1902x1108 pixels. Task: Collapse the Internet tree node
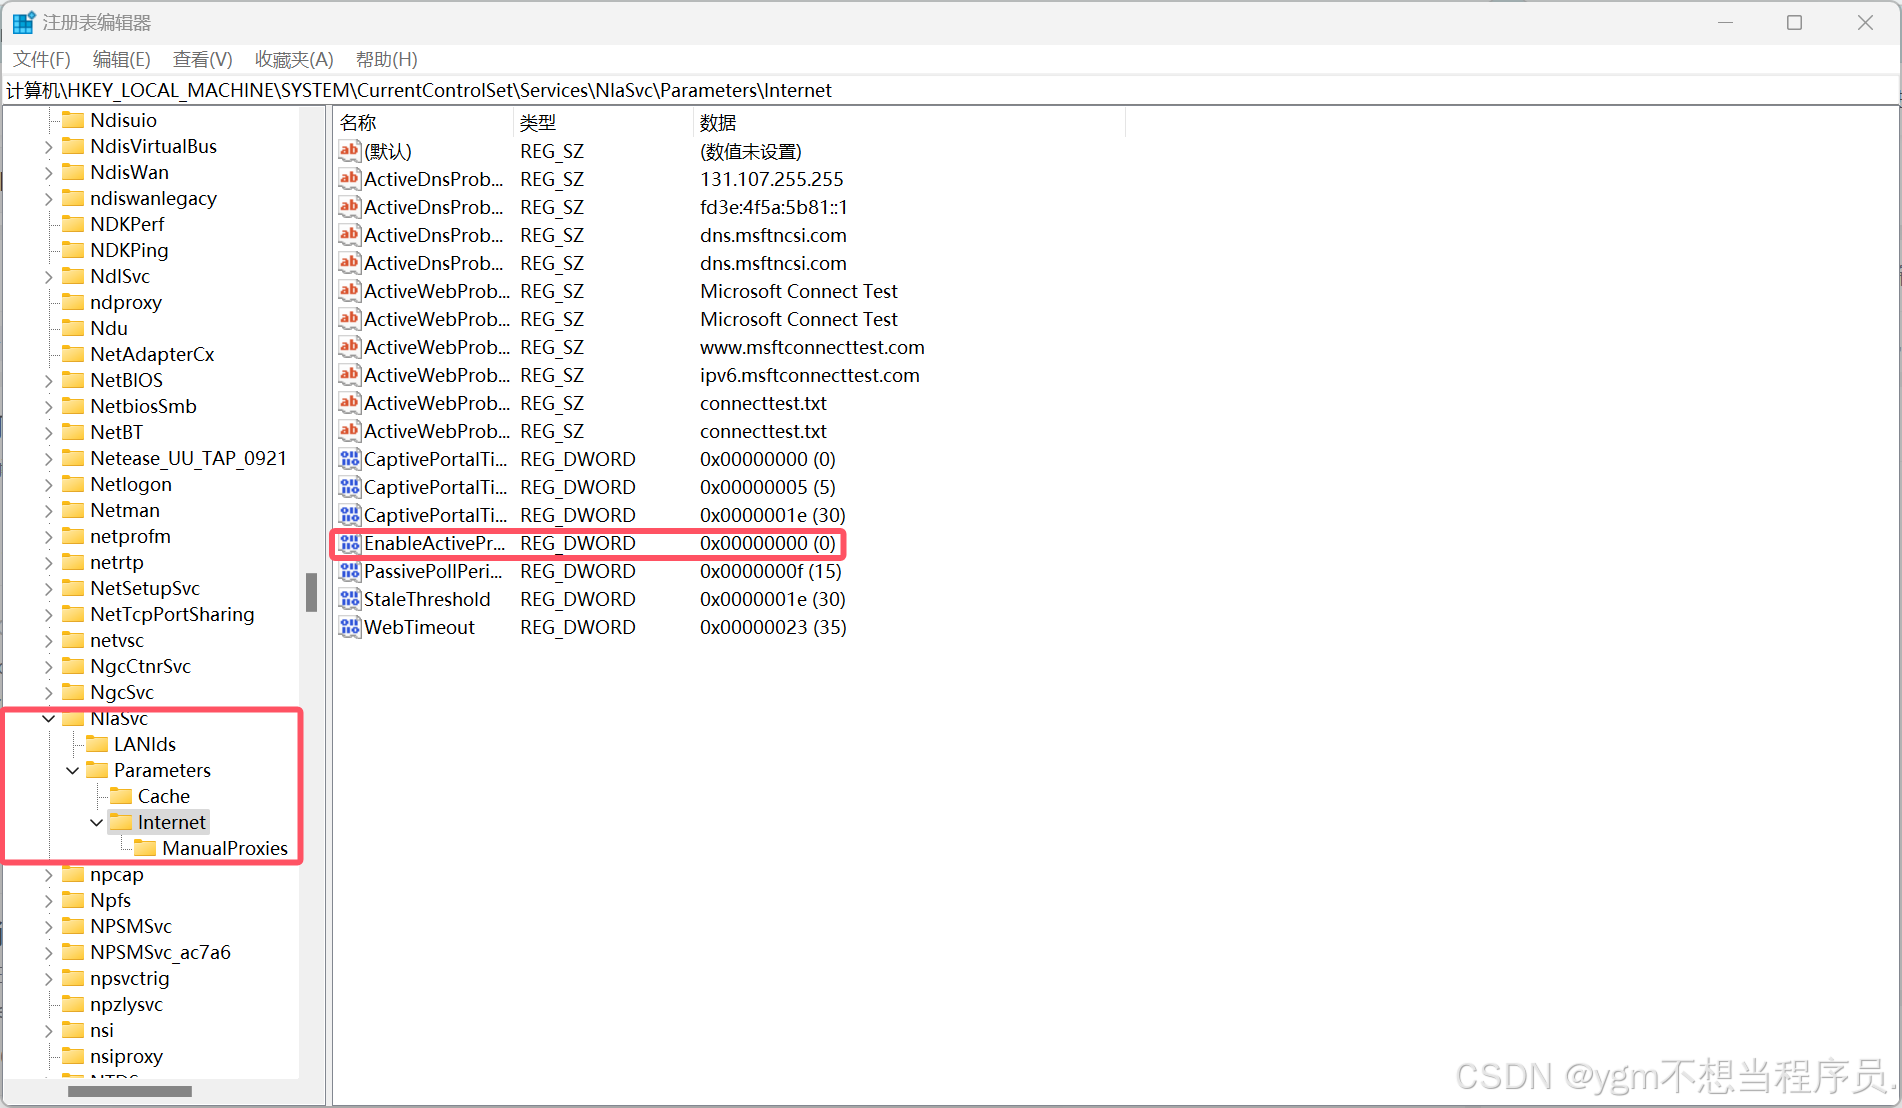click(x=96, y=822)
